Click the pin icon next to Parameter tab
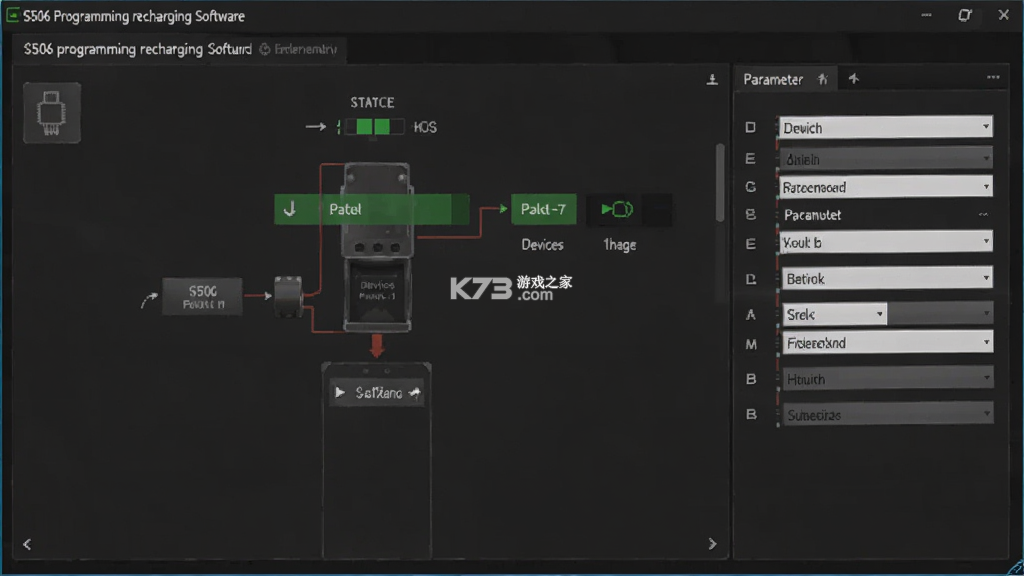 [823, 79]
